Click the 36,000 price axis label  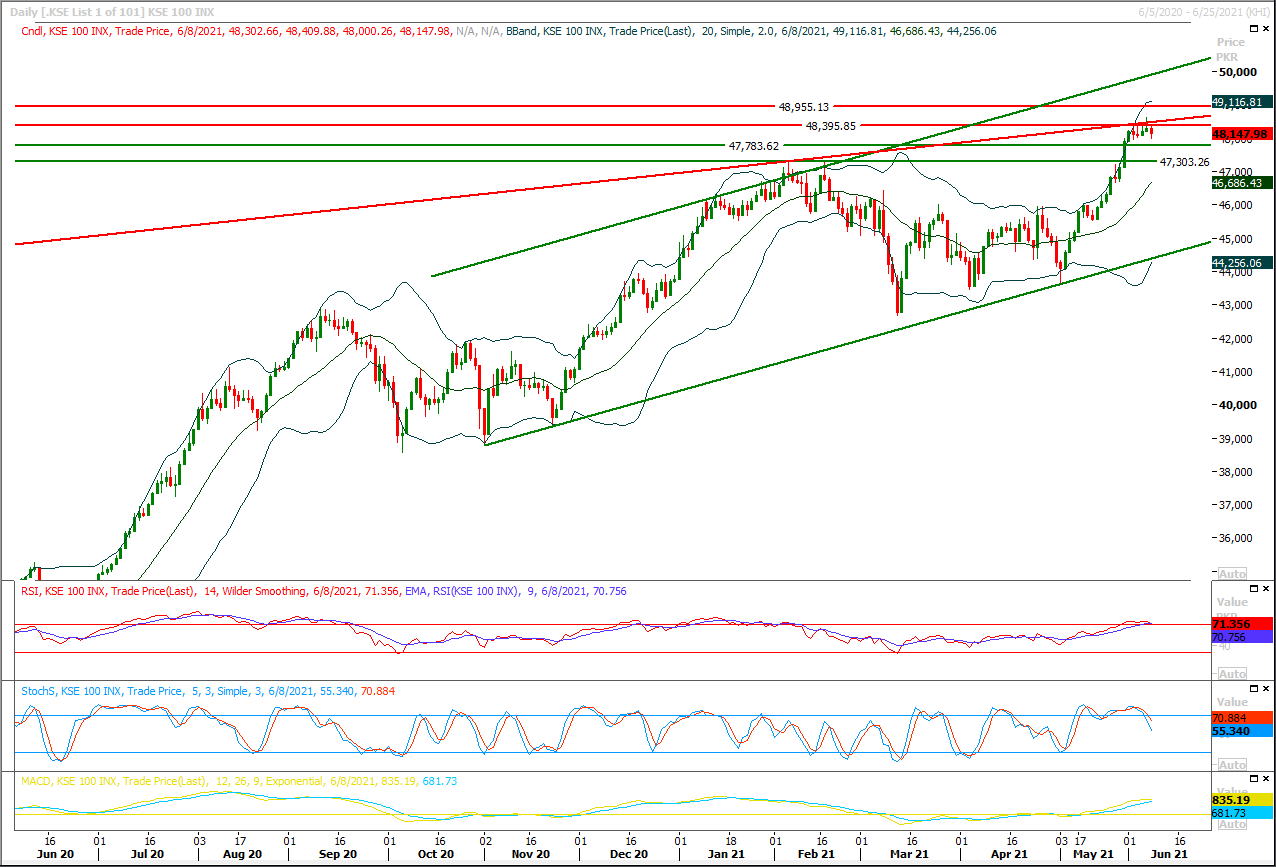coord(1237,538)
